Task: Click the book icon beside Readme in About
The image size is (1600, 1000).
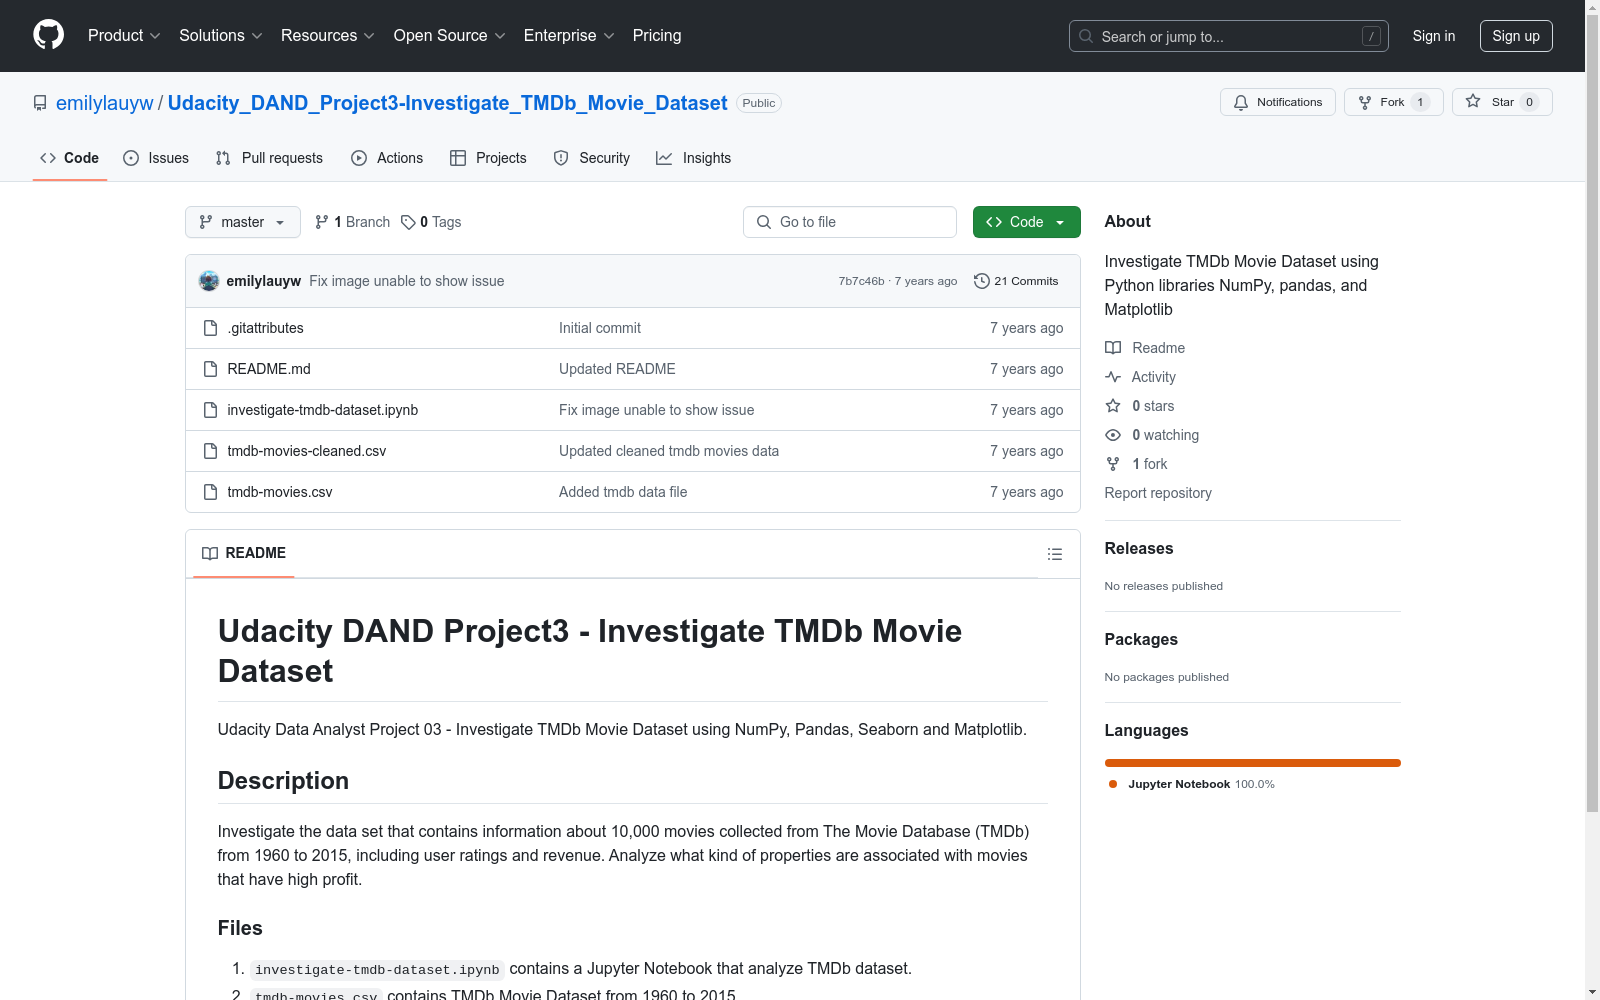Action: pos(1113,348)
